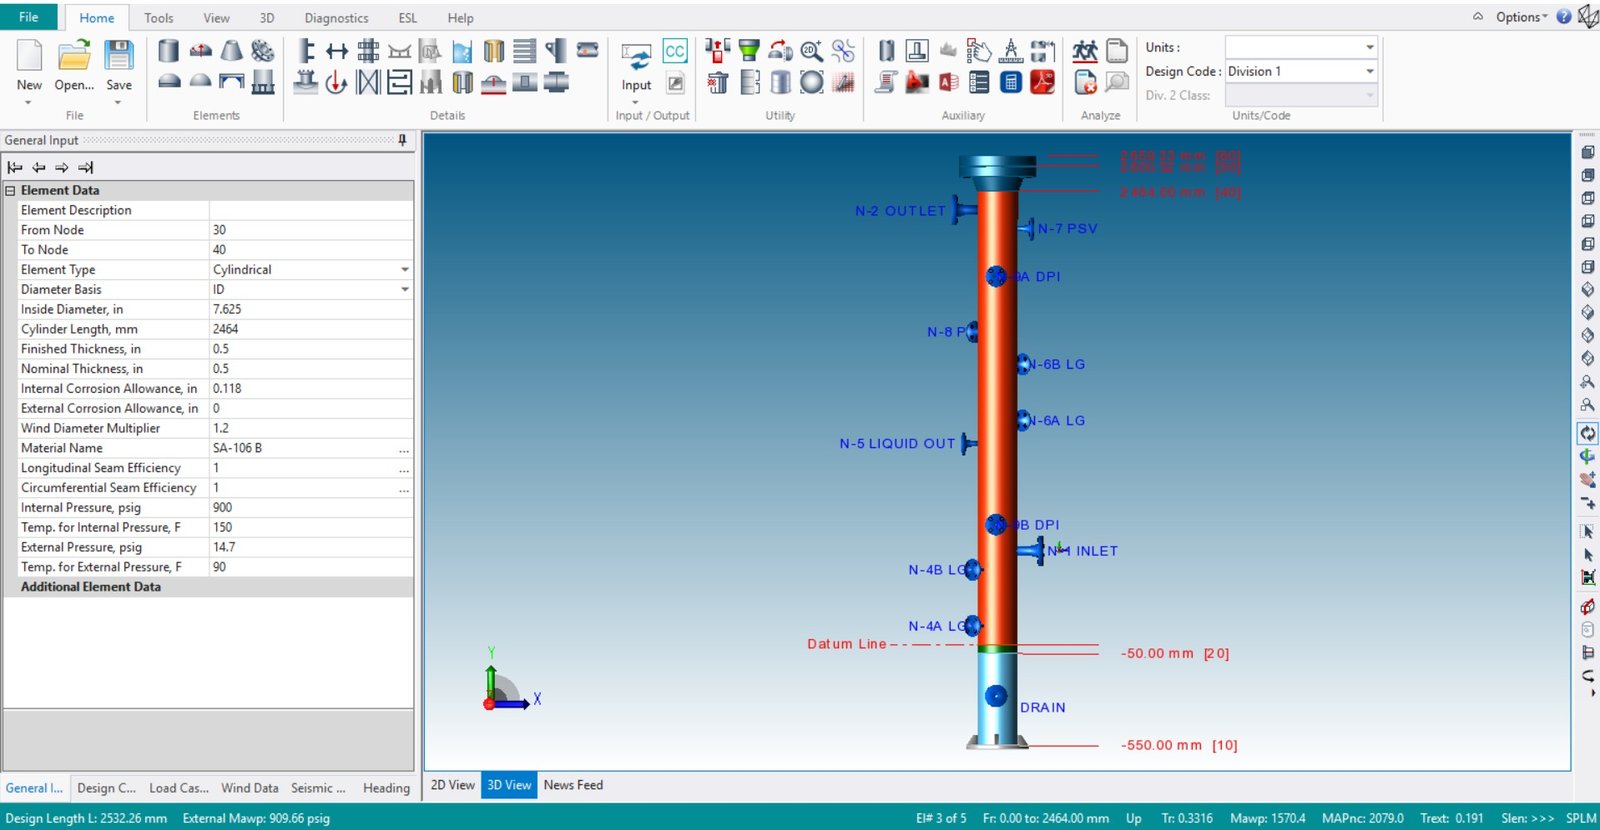Add a skirt support element
The image size is (1600, 830).
tap(263, 82)
